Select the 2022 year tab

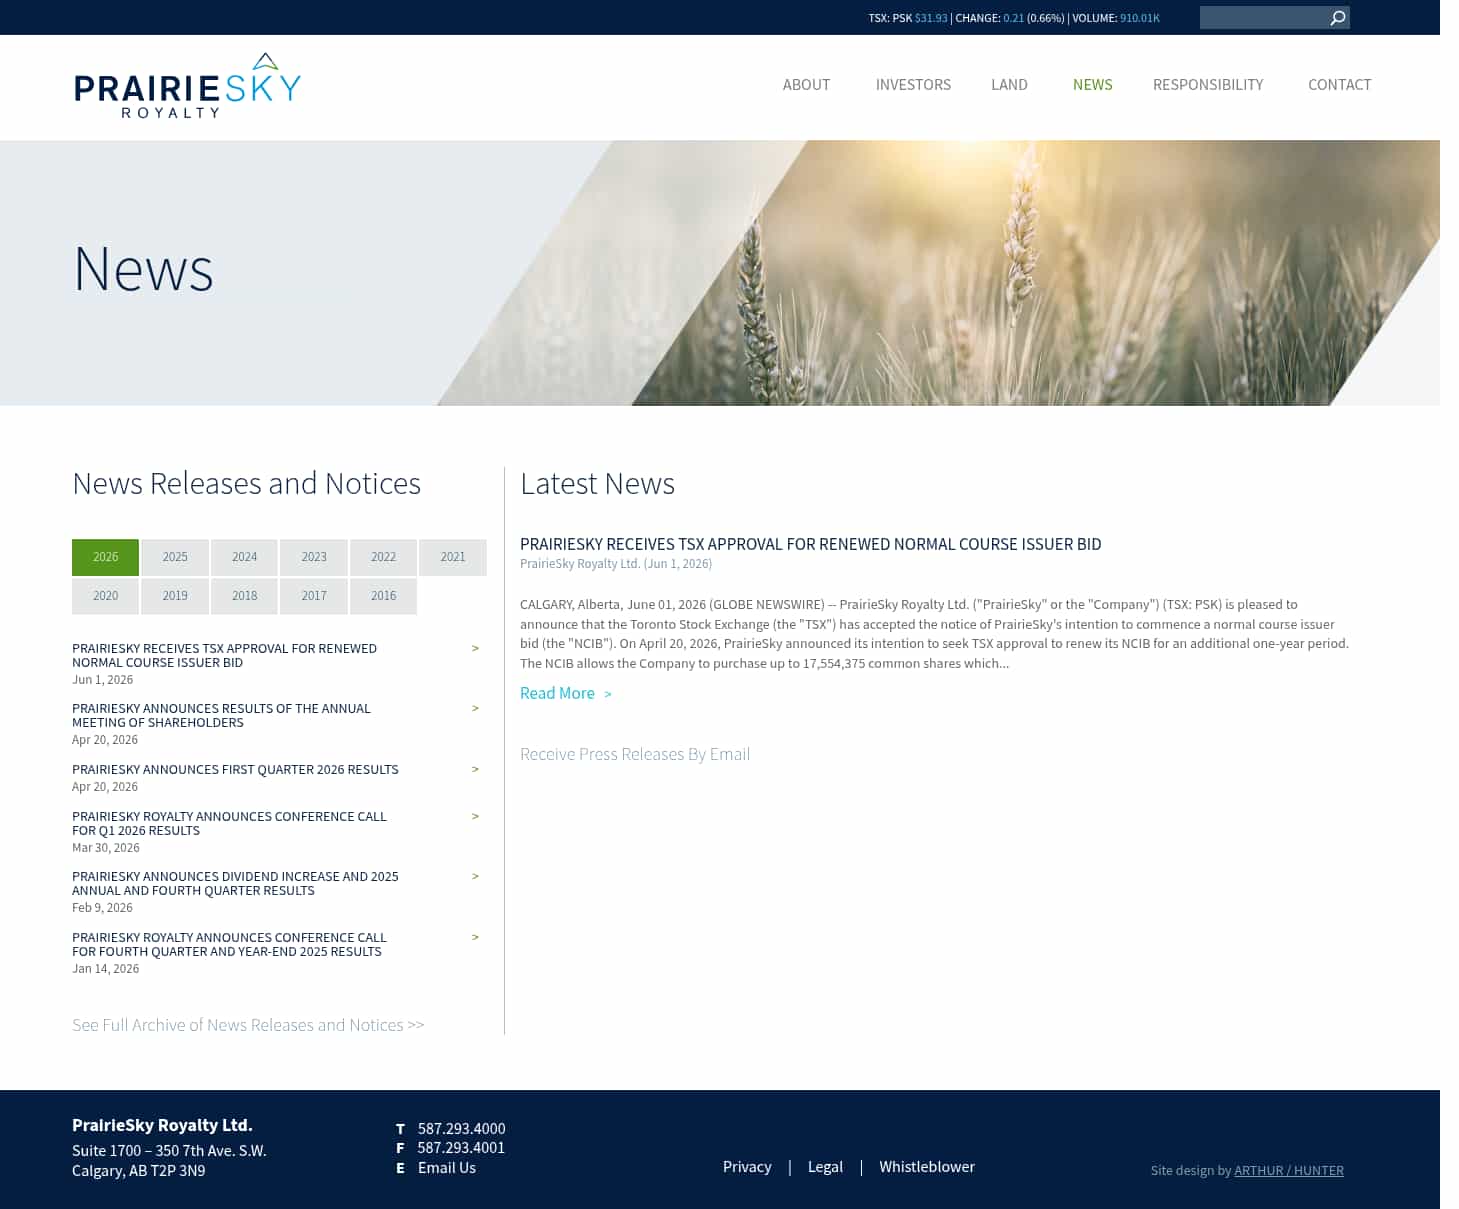[383, 557]
